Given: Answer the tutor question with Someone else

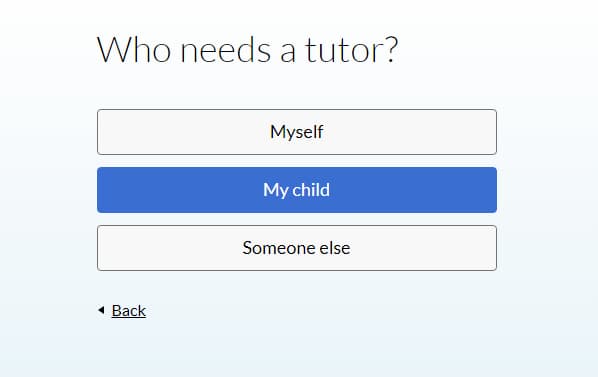Looking at the screenshot, I should click(297, 248).
